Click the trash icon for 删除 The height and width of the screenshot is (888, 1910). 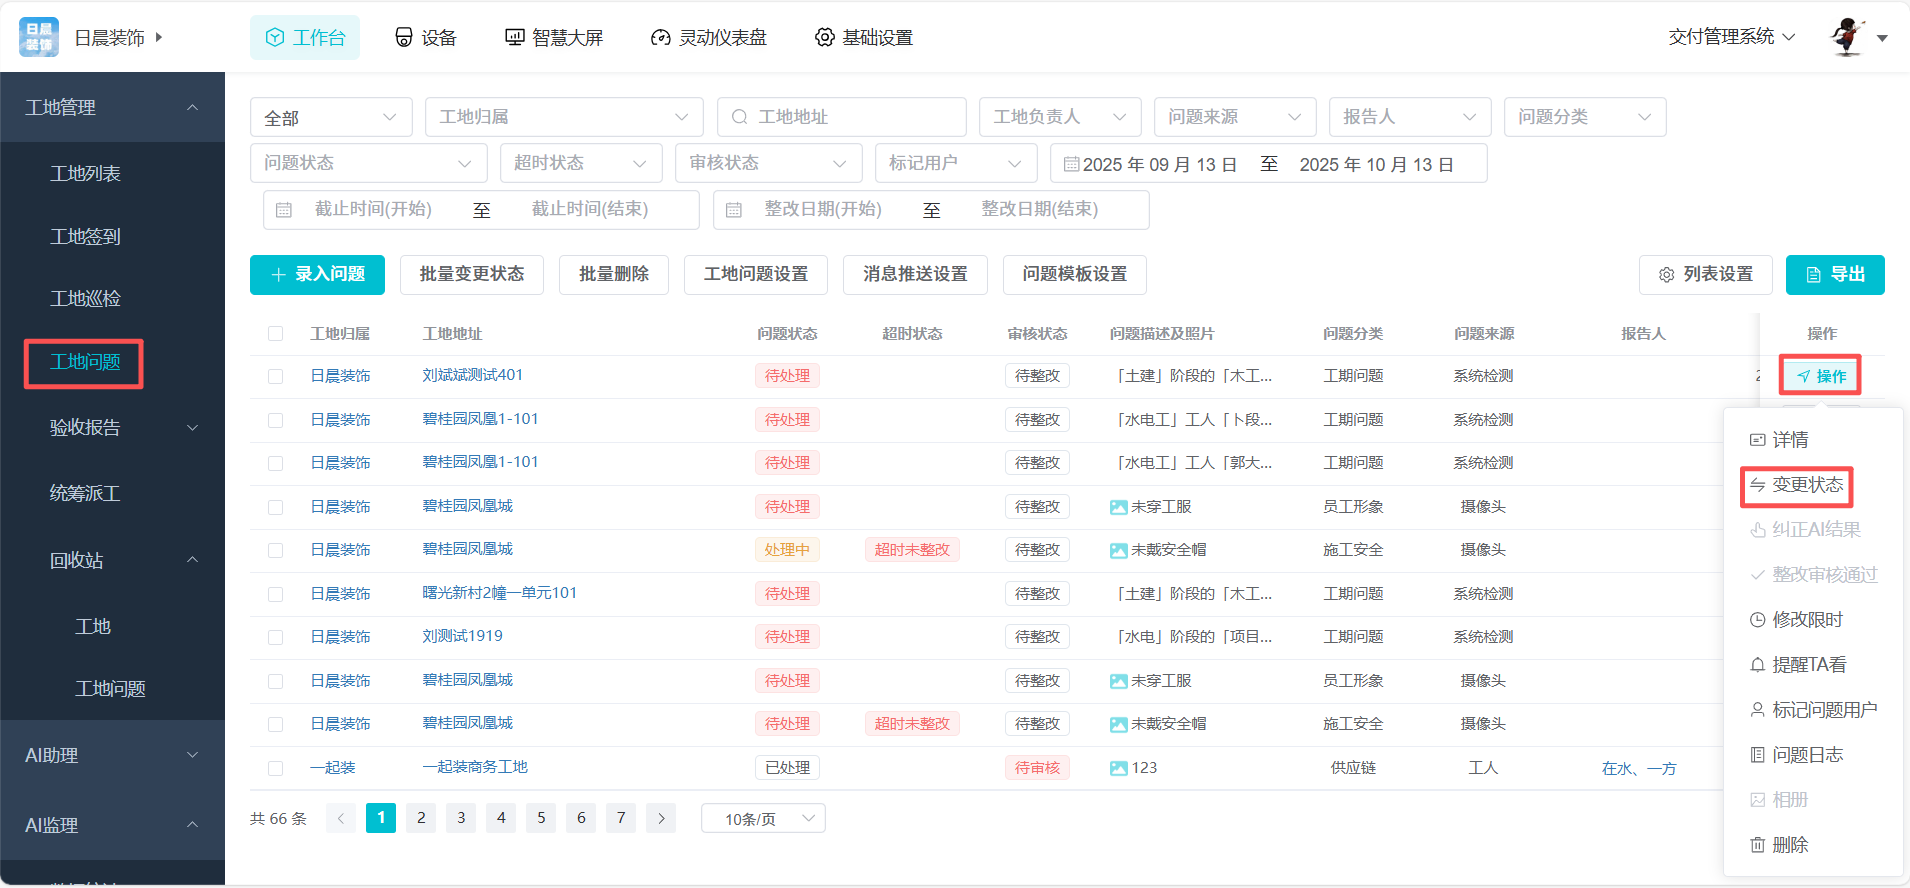click(1757, 845)
